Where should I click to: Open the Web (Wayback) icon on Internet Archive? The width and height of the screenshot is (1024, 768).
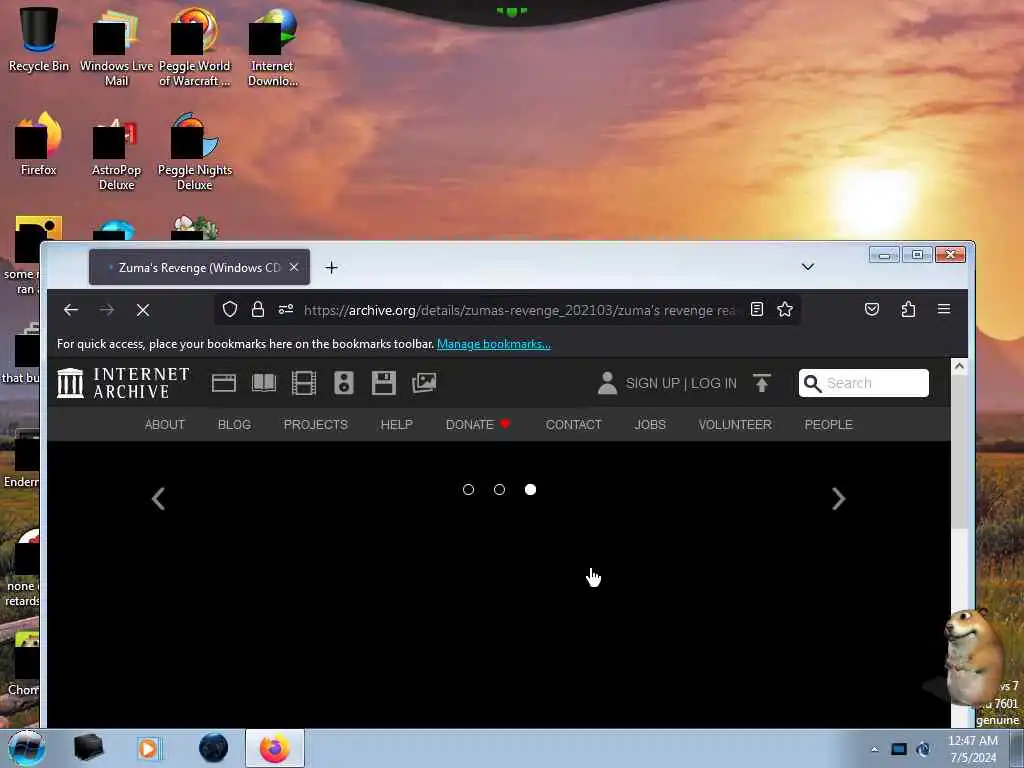pos(223,383)
